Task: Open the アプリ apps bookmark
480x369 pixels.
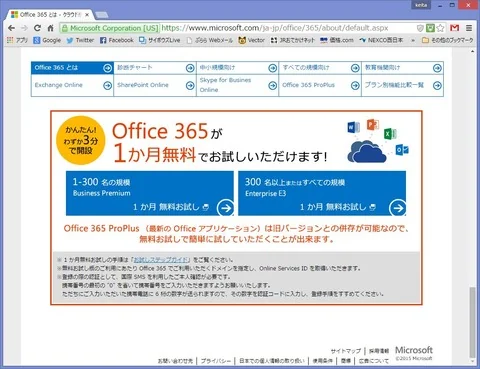Action: 17,40
